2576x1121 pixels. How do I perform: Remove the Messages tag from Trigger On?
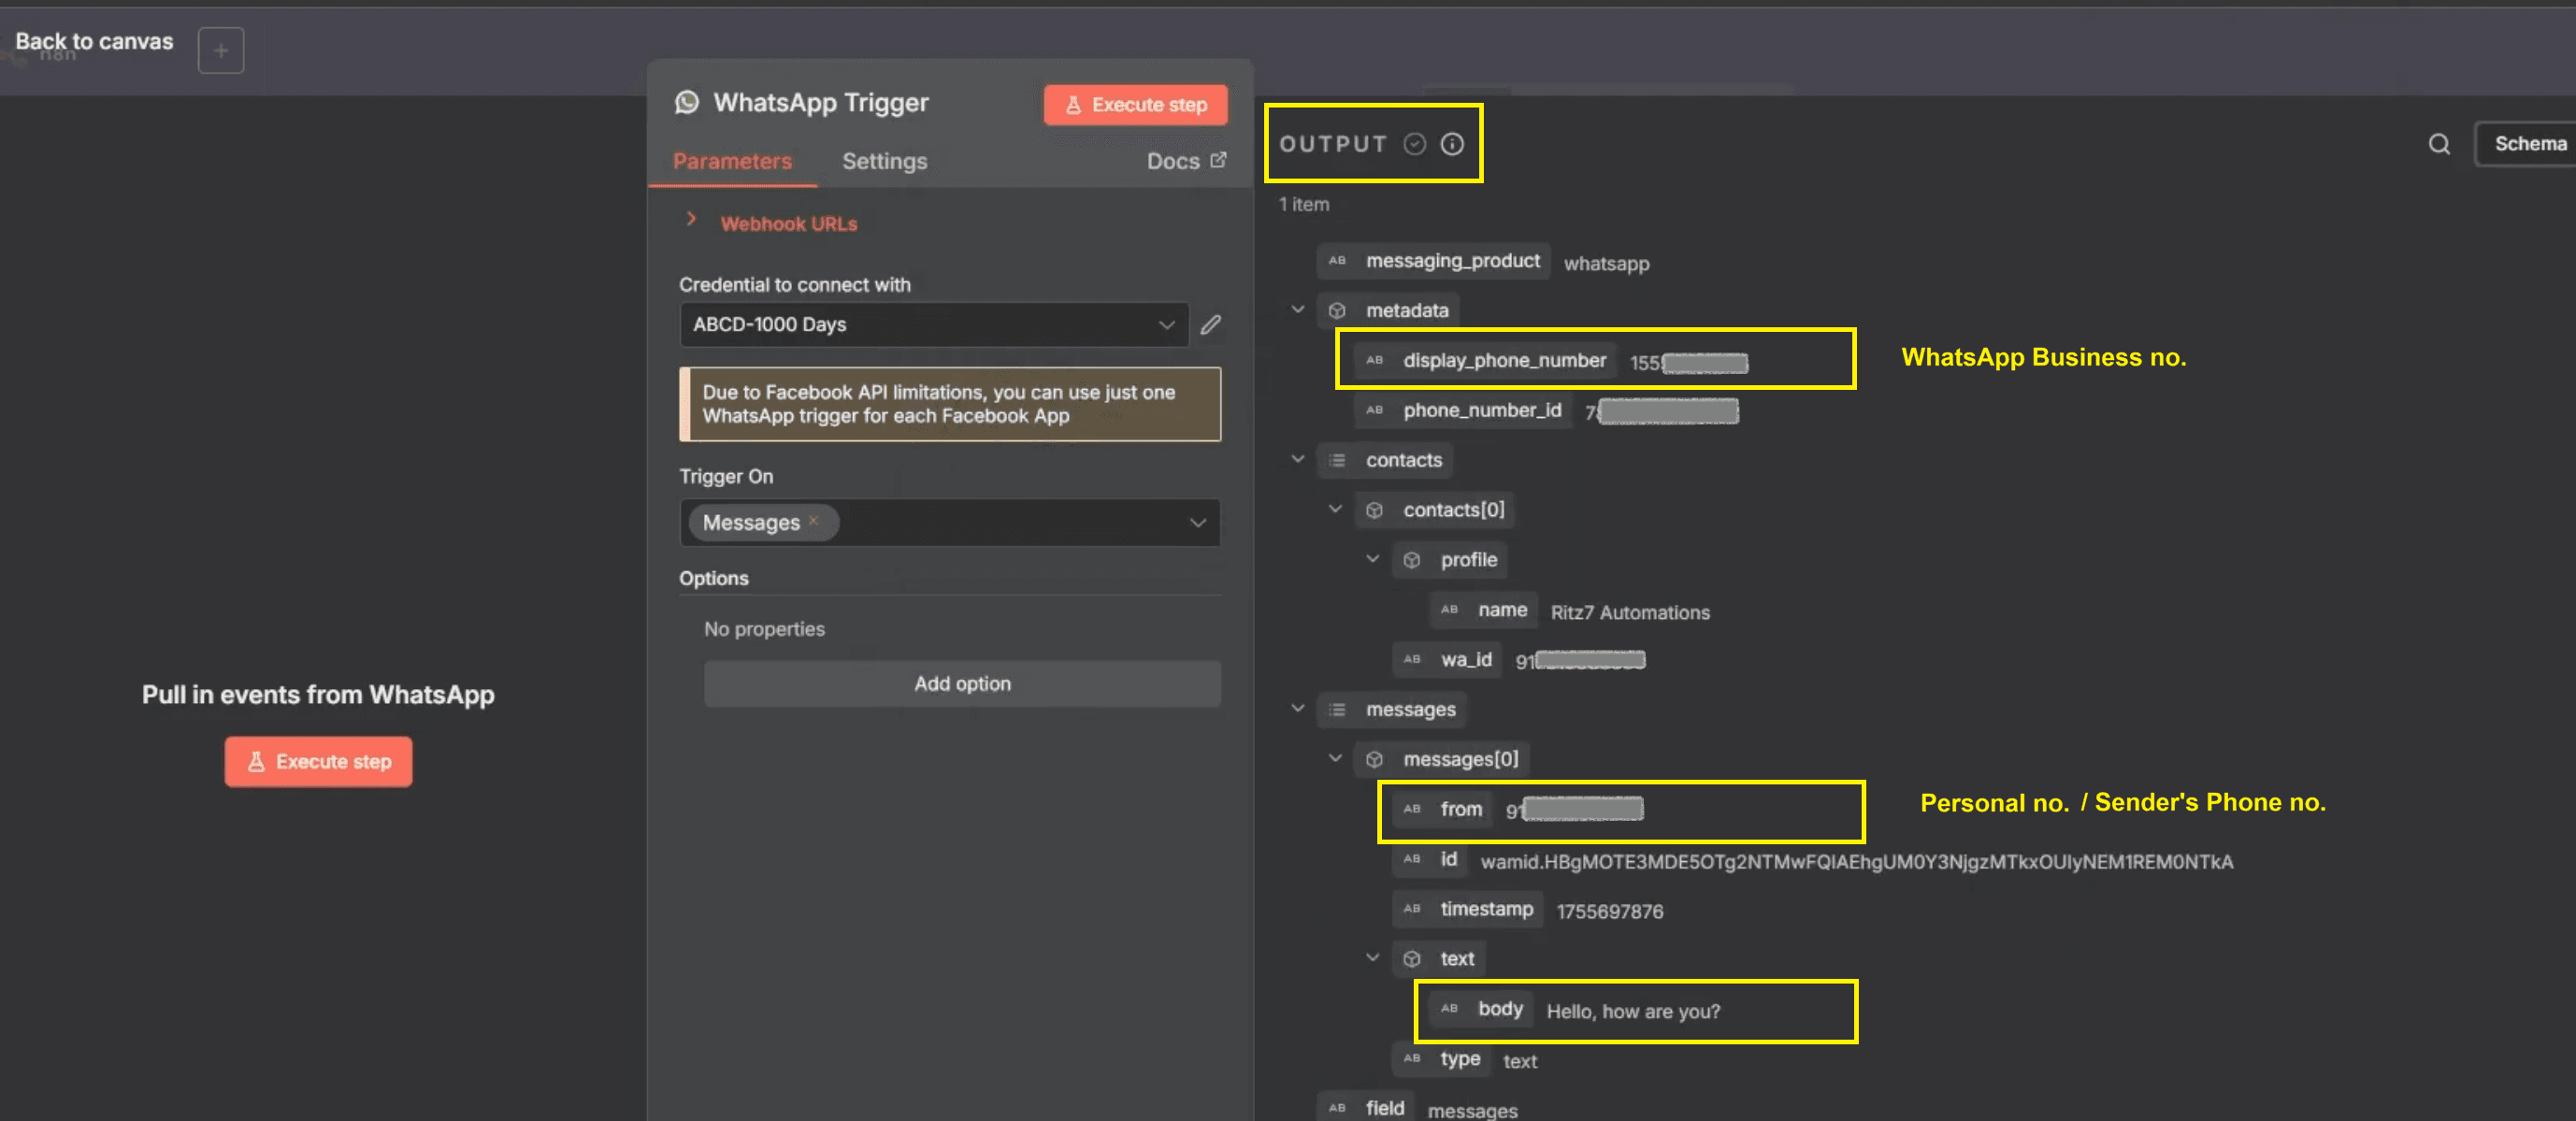[814, 520]
